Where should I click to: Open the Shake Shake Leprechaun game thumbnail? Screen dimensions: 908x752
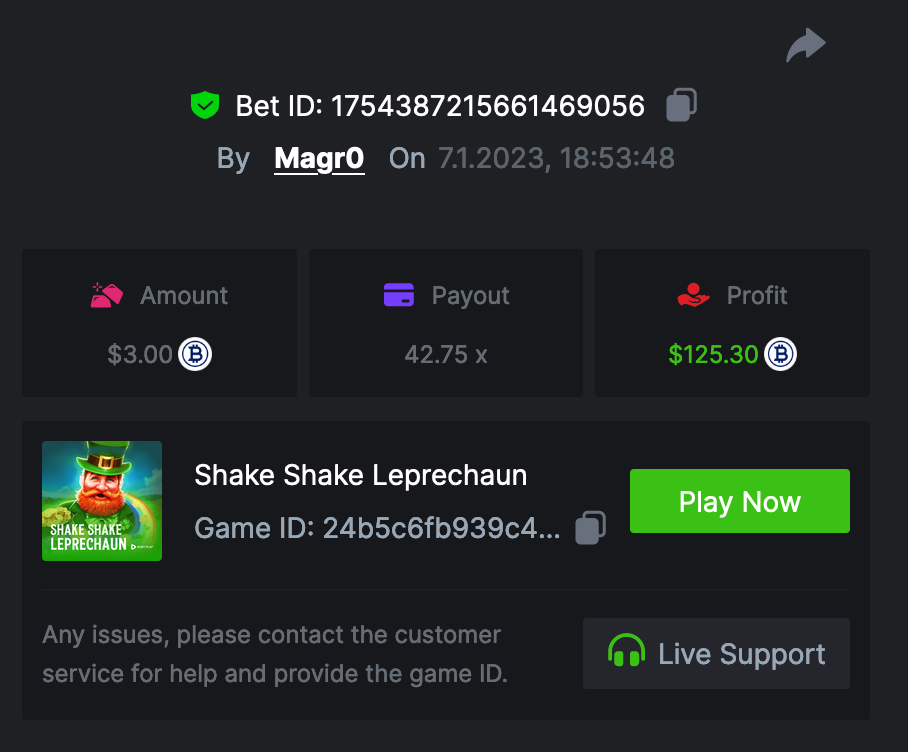pos(102,501)
